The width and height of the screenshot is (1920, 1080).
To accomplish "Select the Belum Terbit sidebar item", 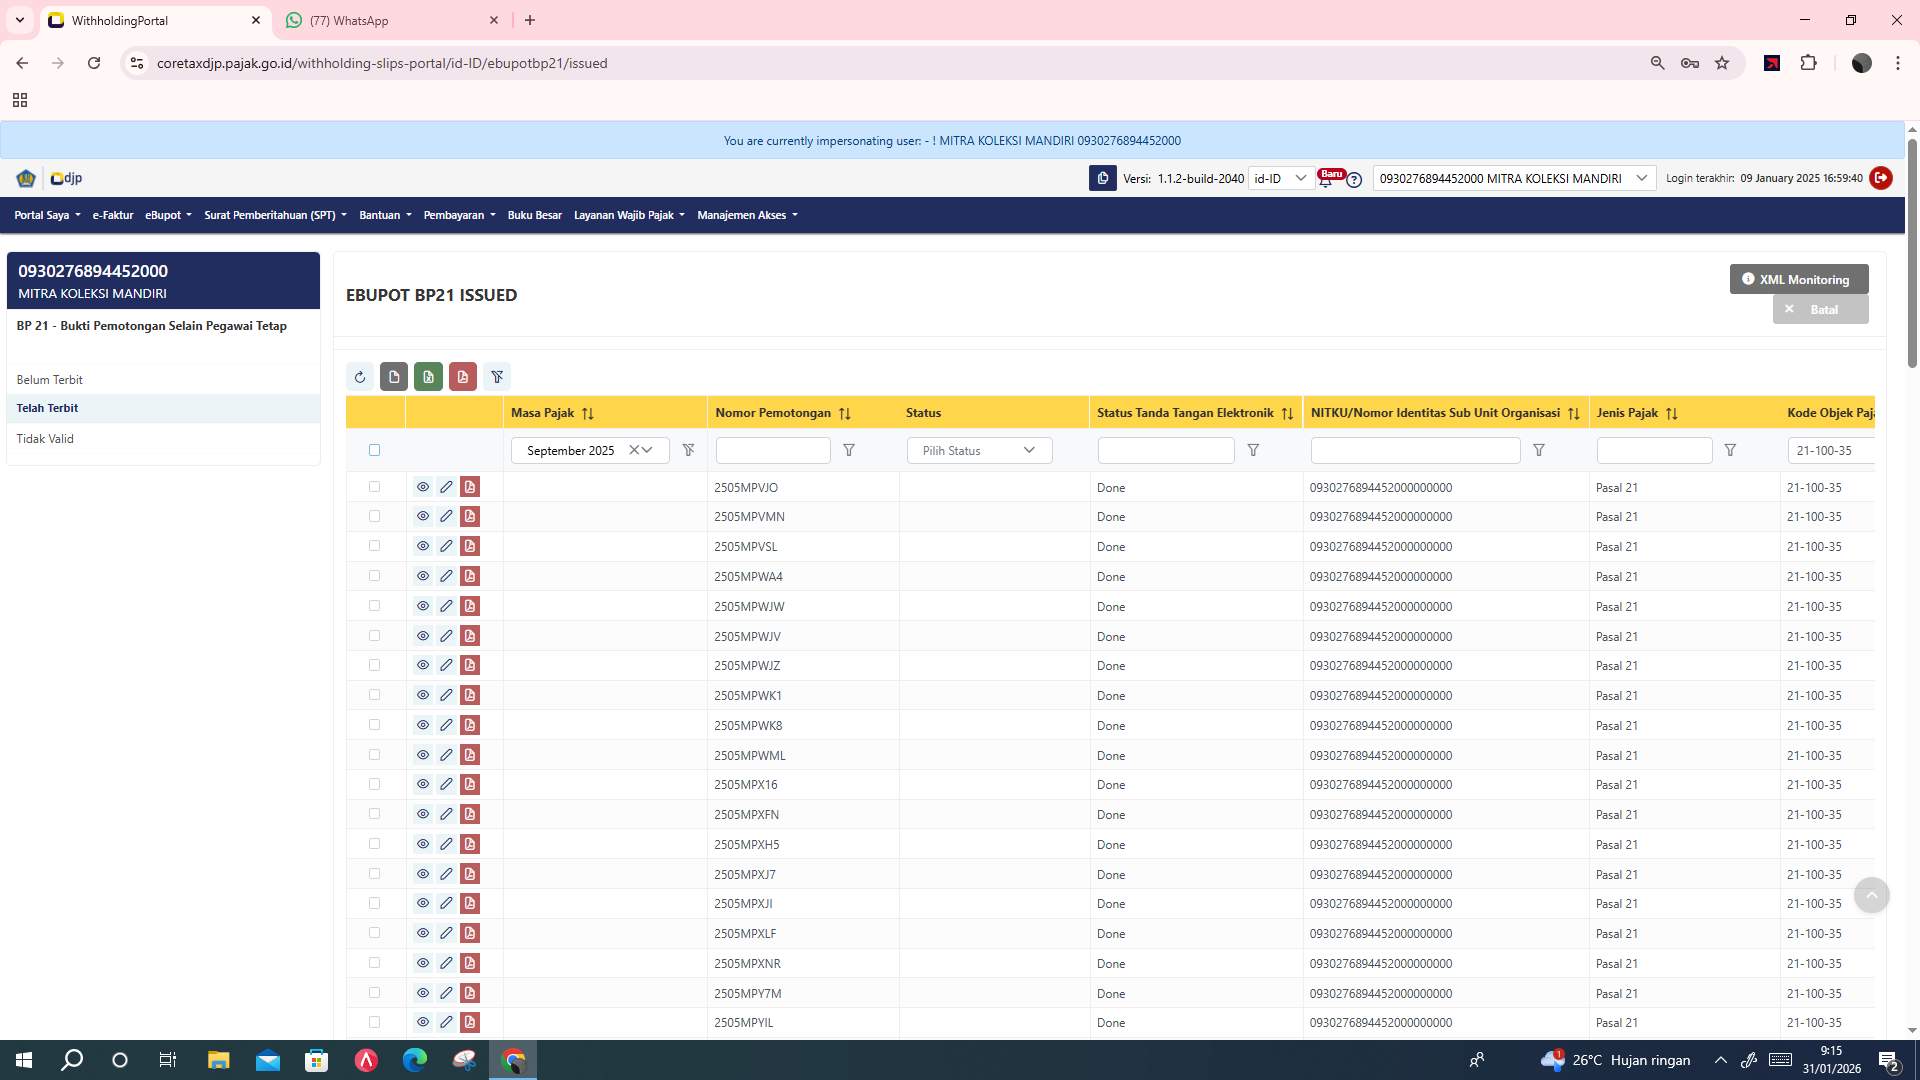I will tap(49, 379).
